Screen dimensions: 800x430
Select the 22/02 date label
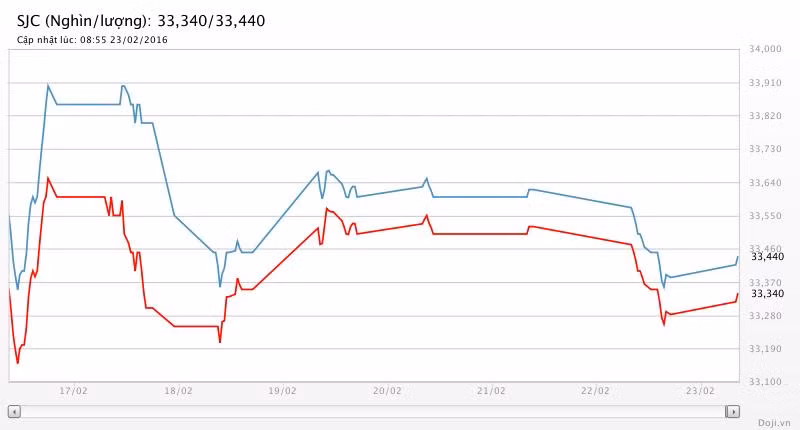595,391
